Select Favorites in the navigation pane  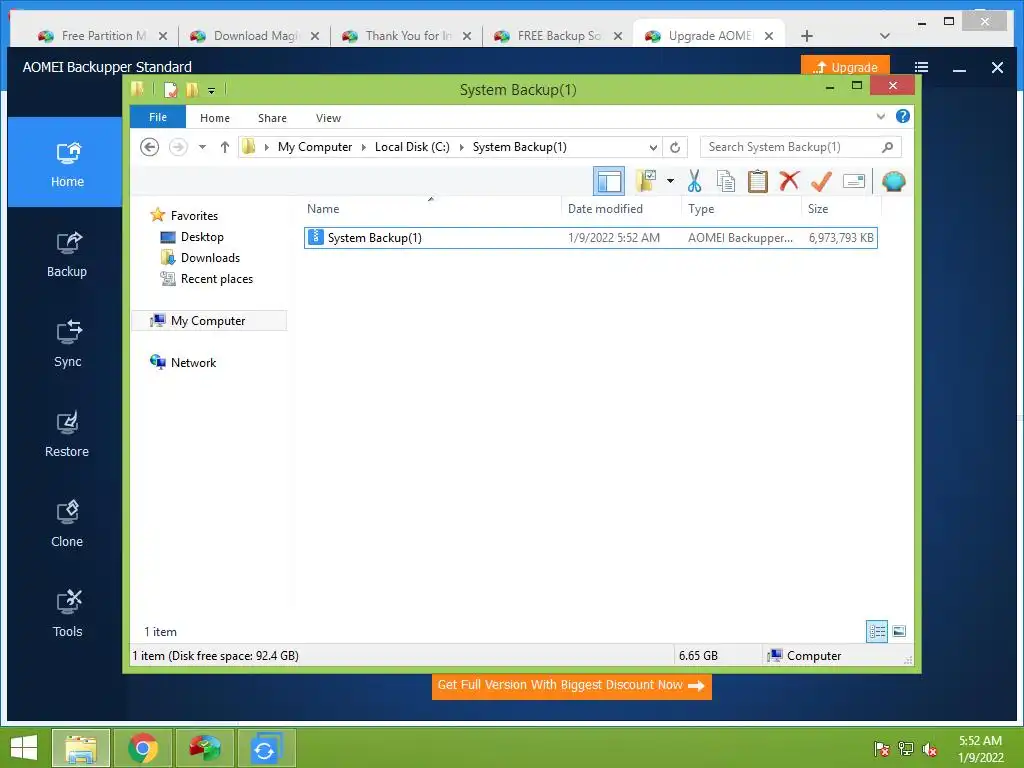[185, 216]
